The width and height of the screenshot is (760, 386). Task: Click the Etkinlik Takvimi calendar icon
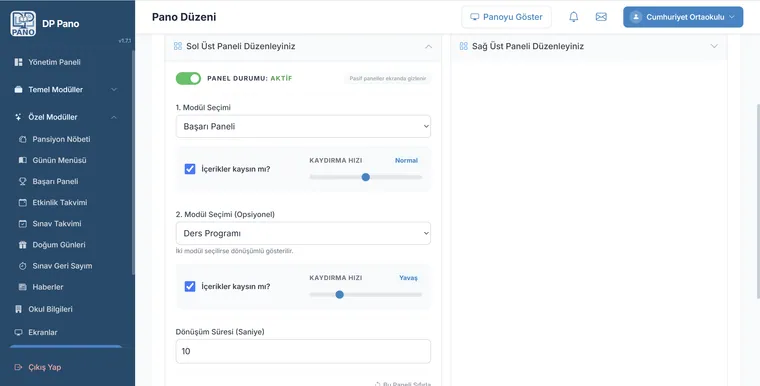point(22,203)
